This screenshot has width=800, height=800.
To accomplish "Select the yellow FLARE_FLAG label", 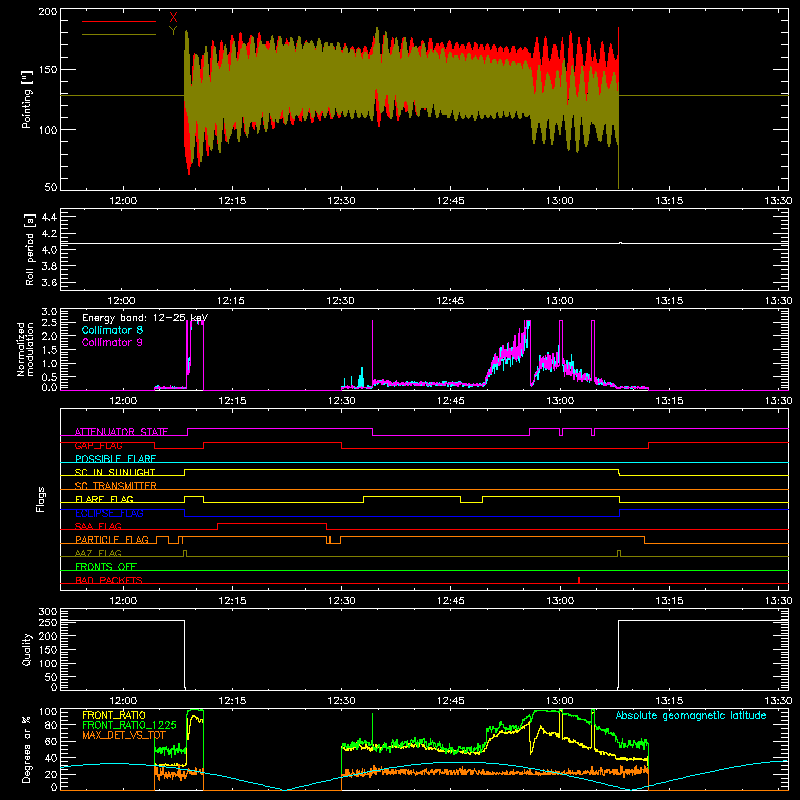I will (104, 499).
